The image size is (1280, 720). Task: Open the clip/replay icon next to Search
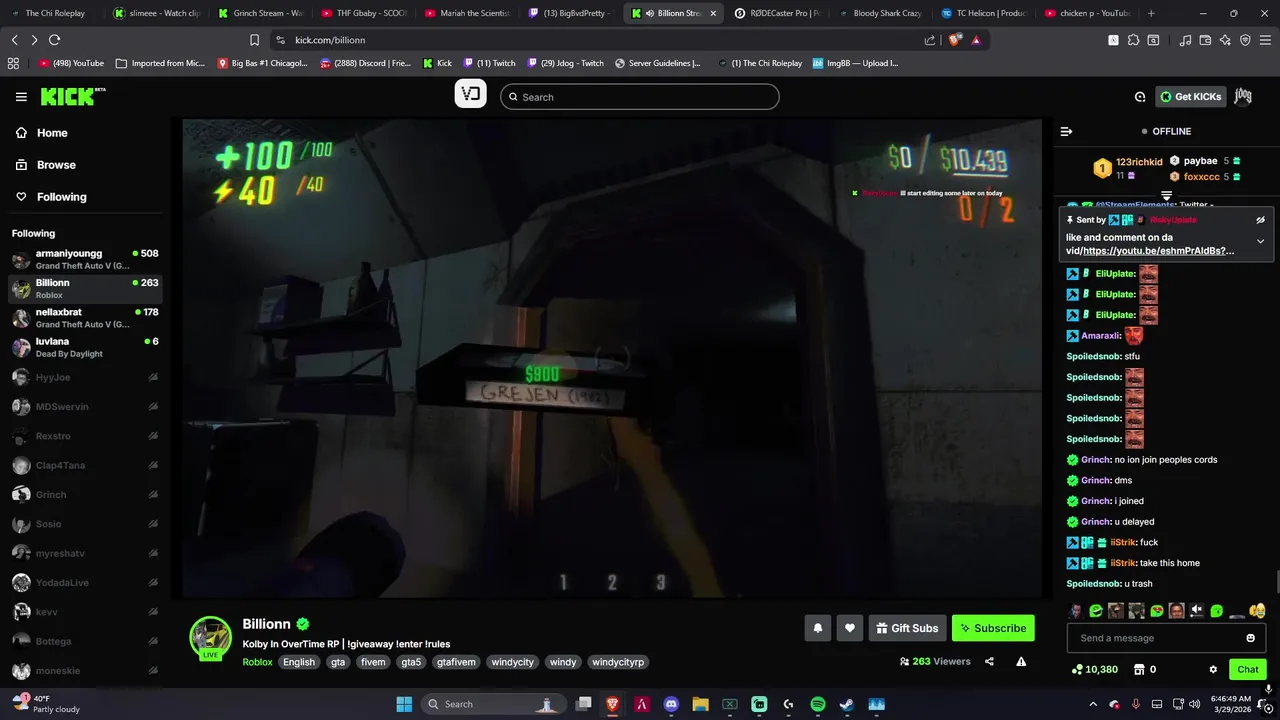point(471,95)
